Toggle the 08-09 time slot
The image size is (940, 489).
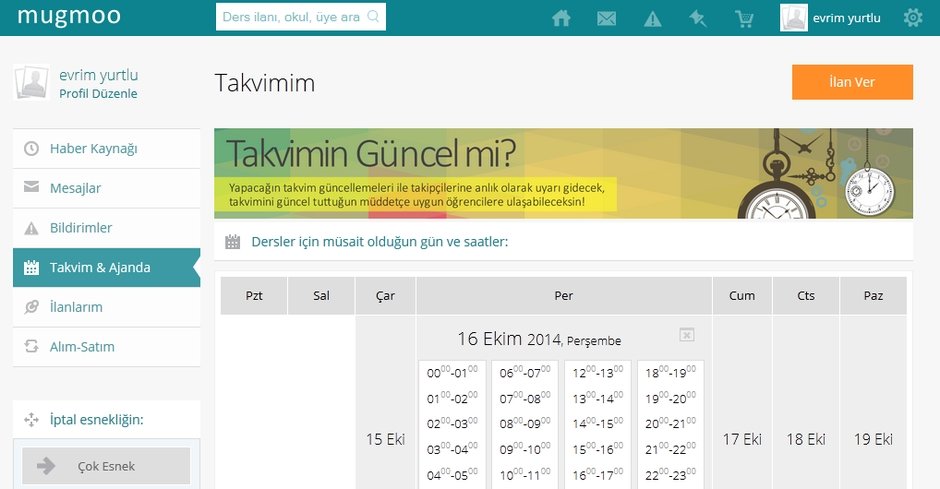pyautogui.click(x=525, y=424)
